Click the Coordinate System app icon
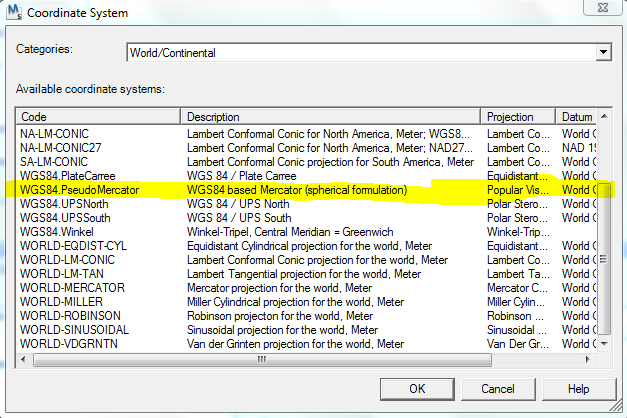Image resolution: width=627 pixels, height=418 pixels. click(14, 12)
